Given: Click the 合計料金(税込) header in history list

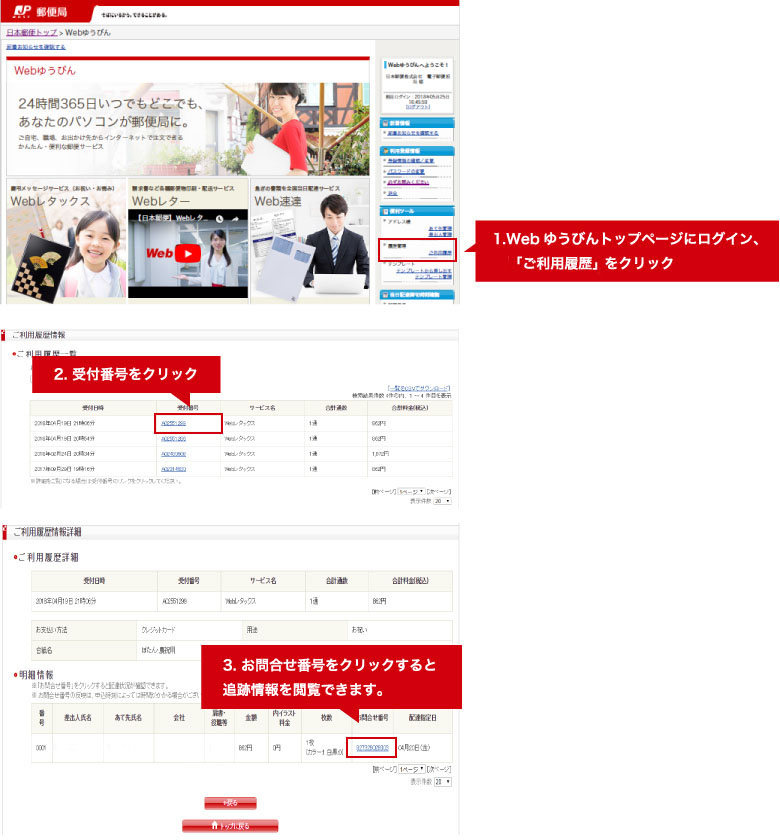Looking at the screenshot, I should [410, 408].
